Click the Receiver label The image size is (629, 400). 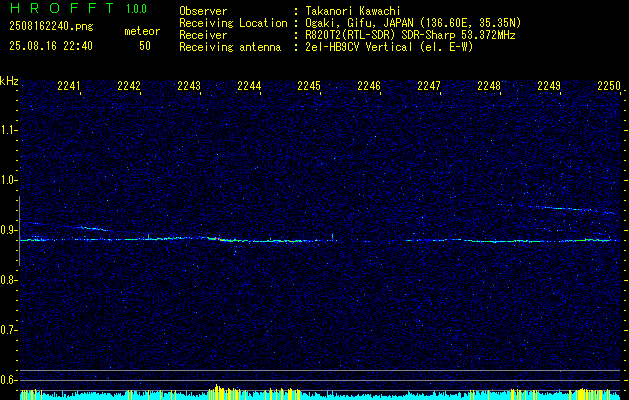point(203,35)
